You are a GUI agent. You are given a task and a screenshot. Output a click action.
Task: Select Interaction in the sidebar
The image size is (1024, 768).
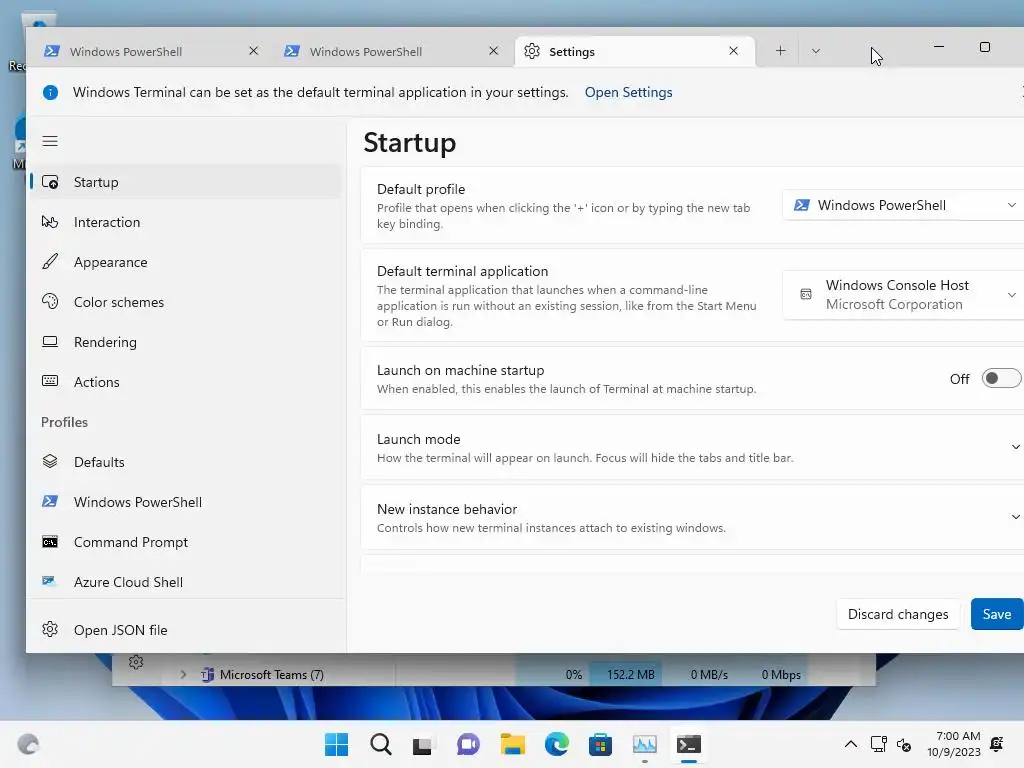(x=185, y=222)
